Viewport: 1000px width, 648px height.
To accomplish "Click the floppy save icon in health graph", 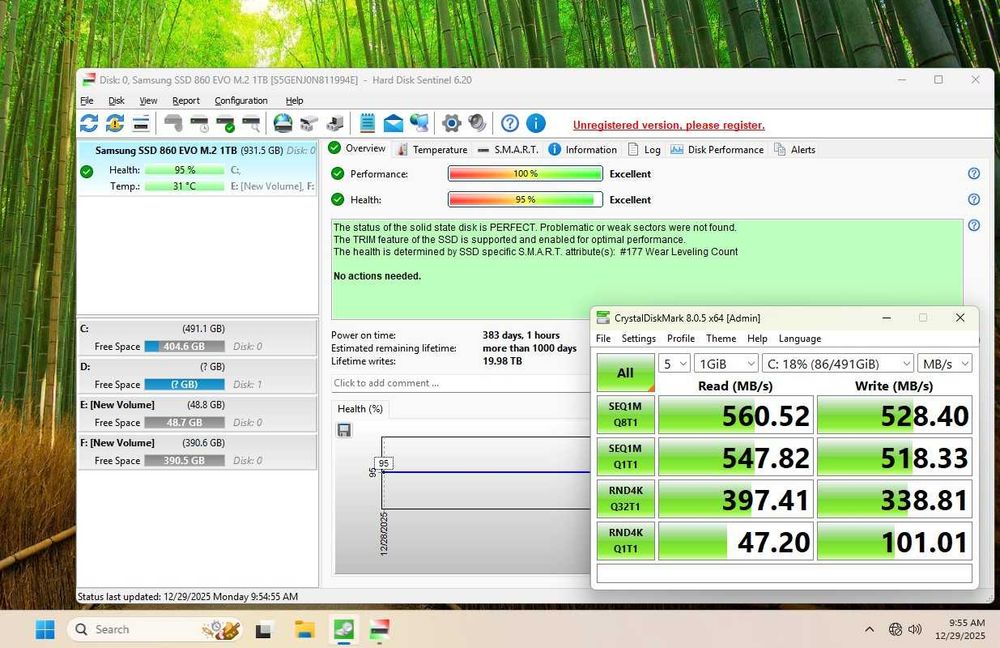I will click(344, 430).
